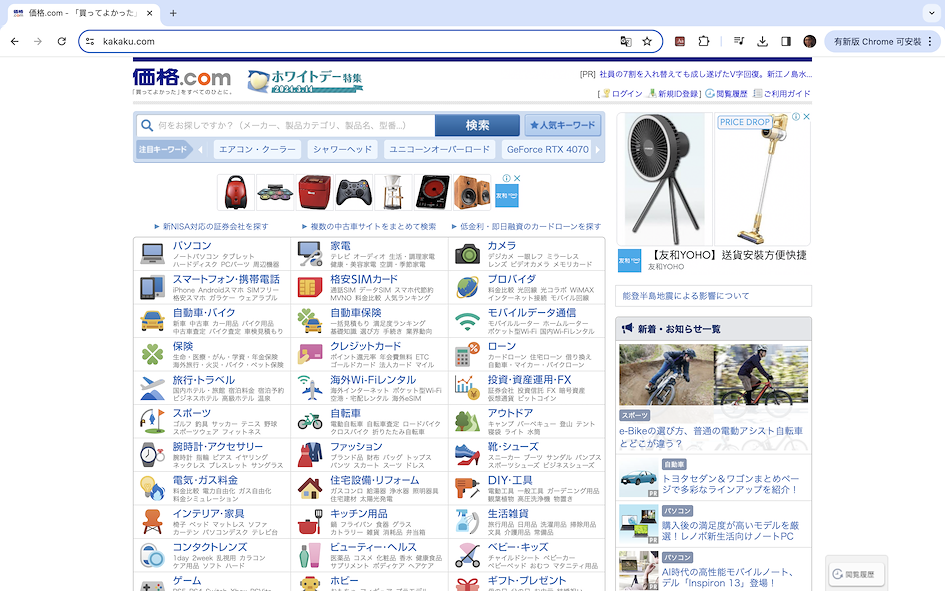945x591 pixels.
Task: Click the 検索 search button
Action: point(477,125)
